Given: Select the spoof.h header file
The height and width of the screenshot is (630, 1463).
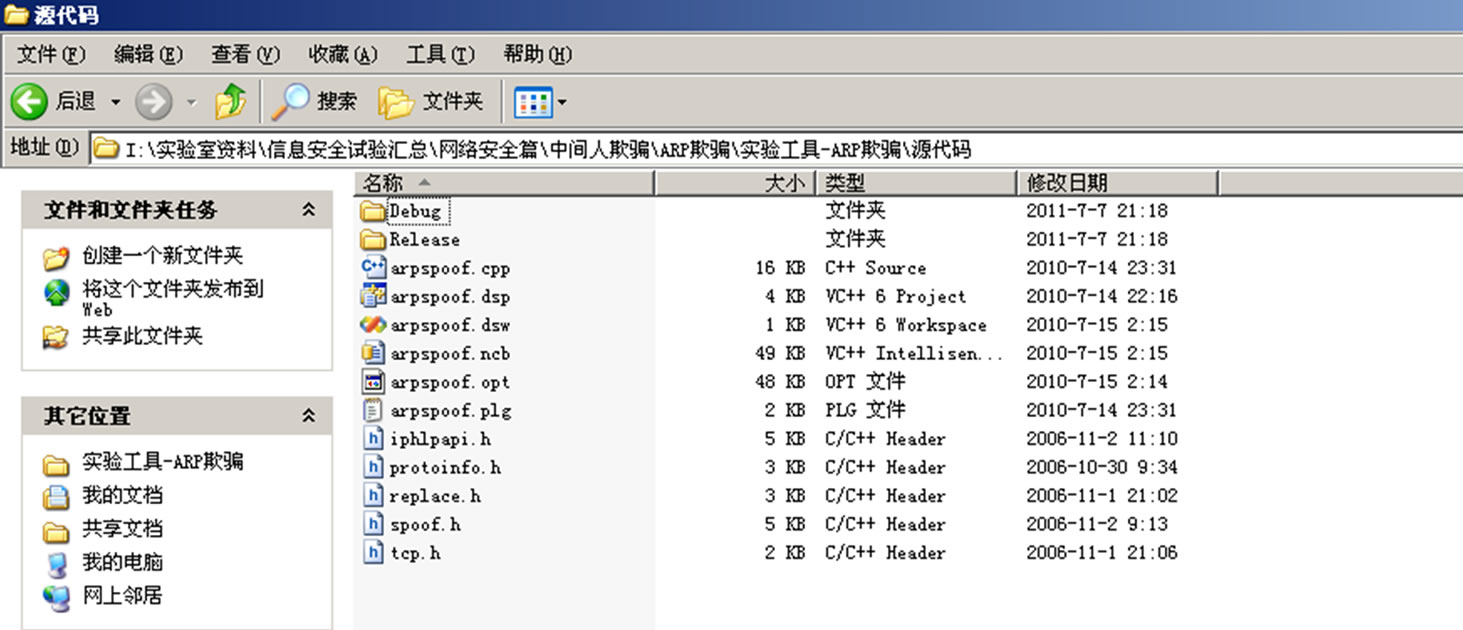Looking at the screenshot, I should pos(424,524).
